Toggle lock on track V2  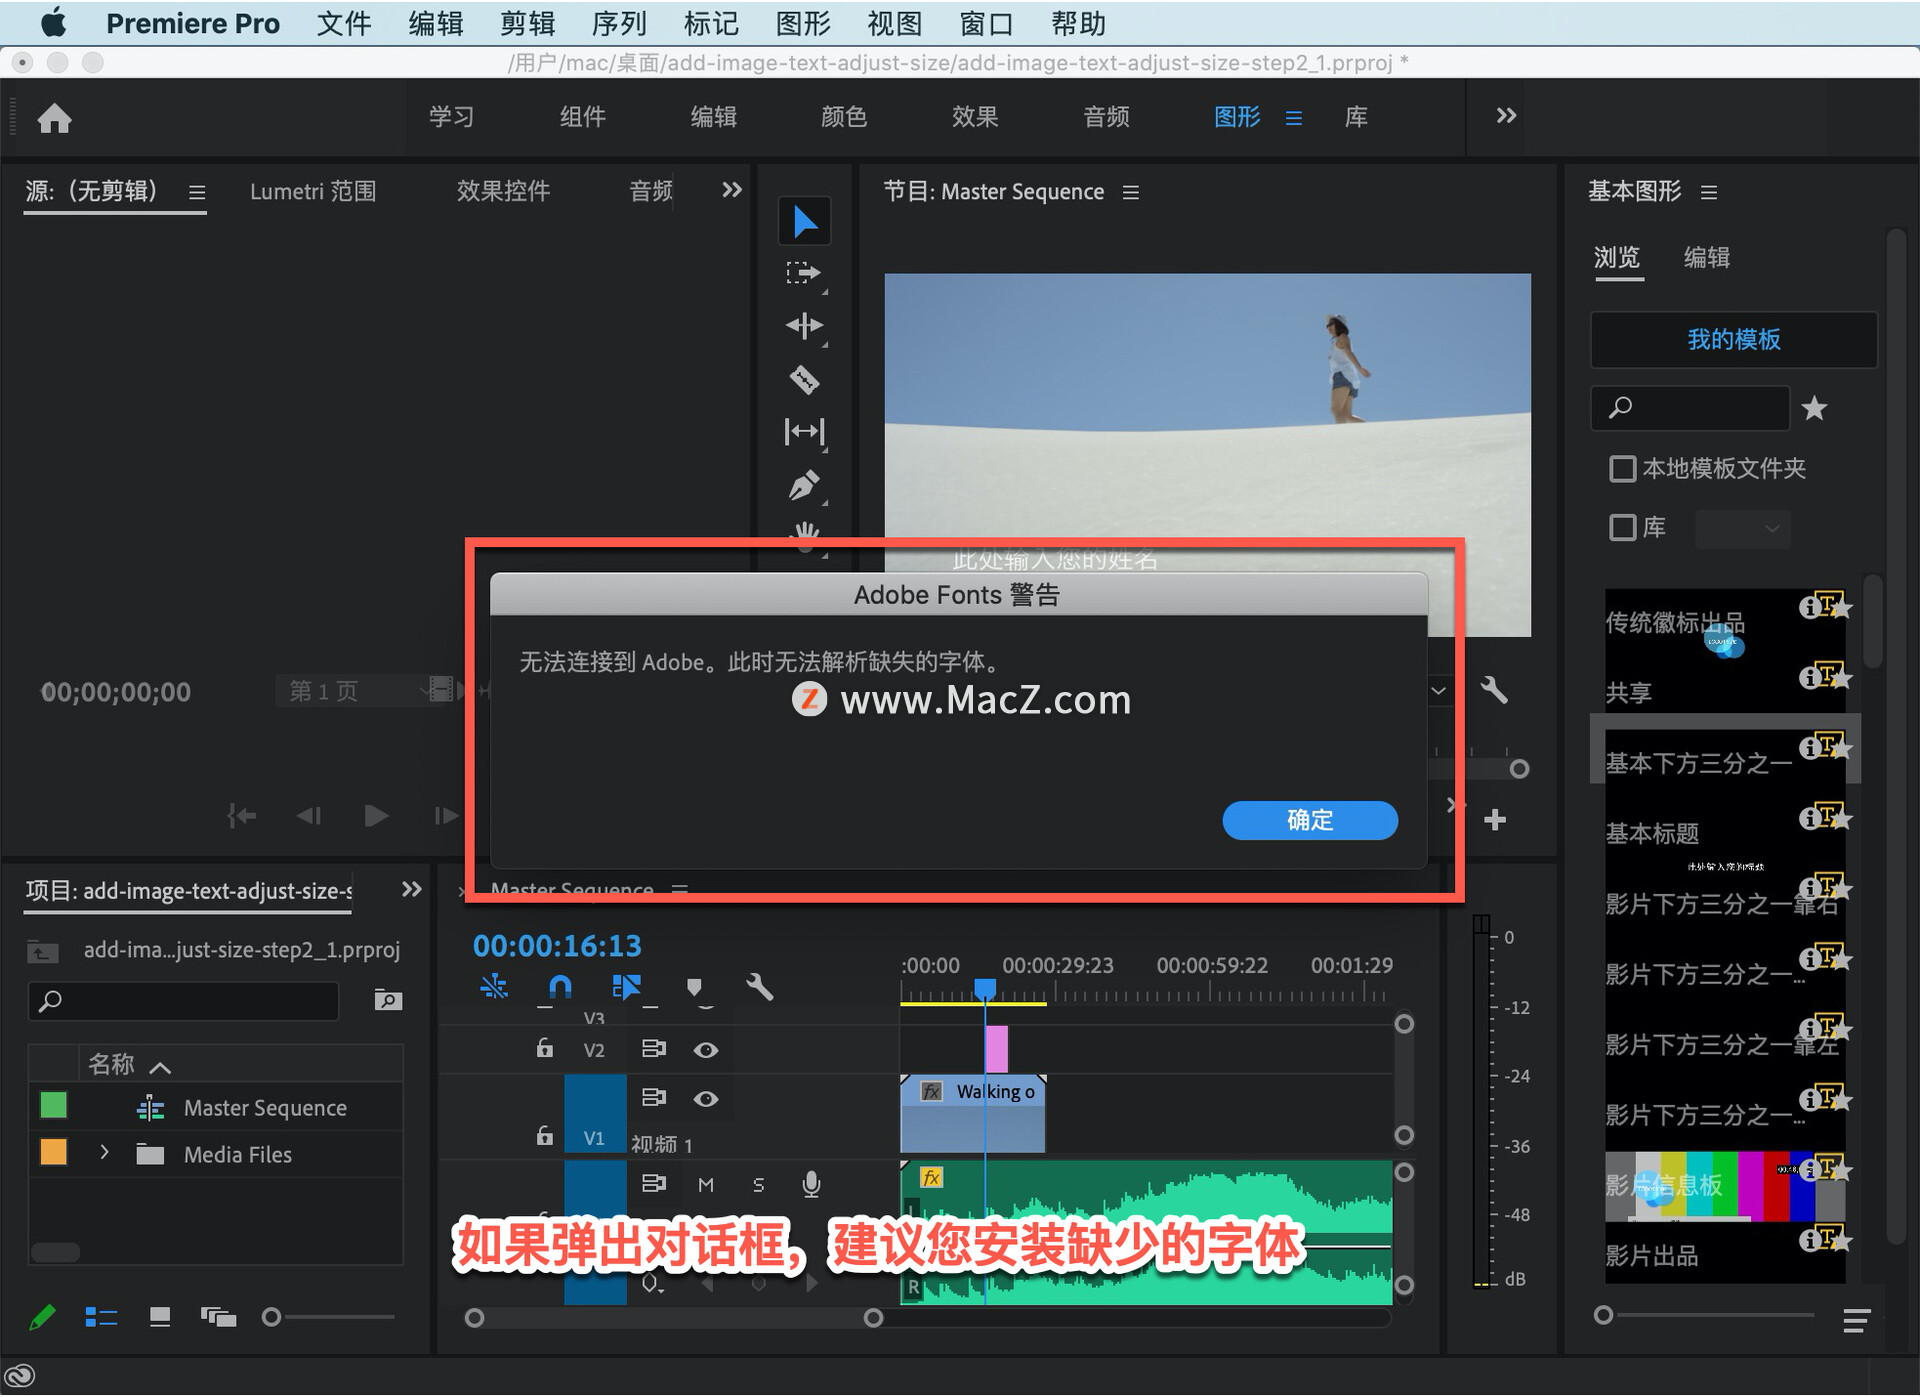pyautogui.click(x=544, y=1048)
